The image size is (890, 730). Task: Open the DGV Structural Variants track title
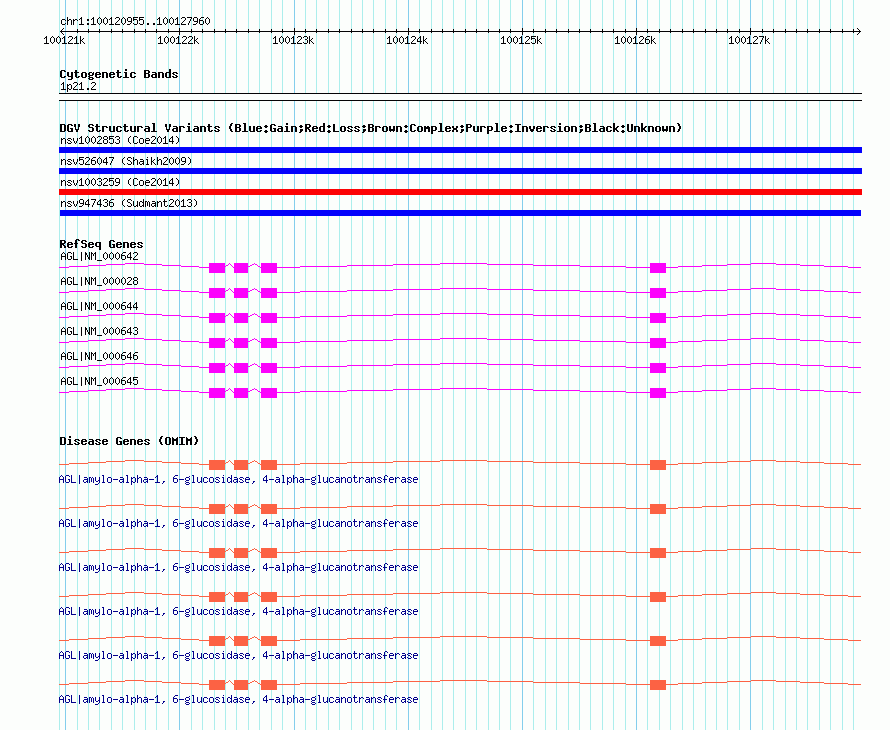[370, 128]
